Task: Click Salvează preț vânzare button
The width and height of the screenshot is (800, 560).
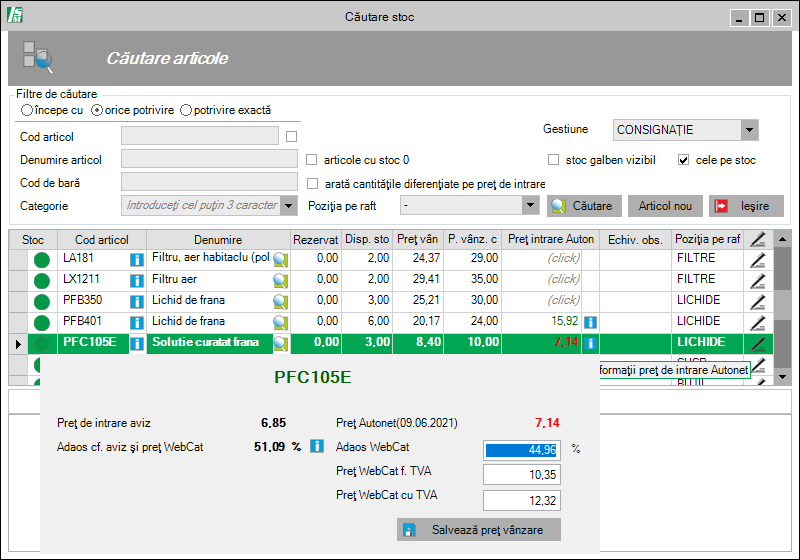Action: pyautogui.click(x=479, y=530)
